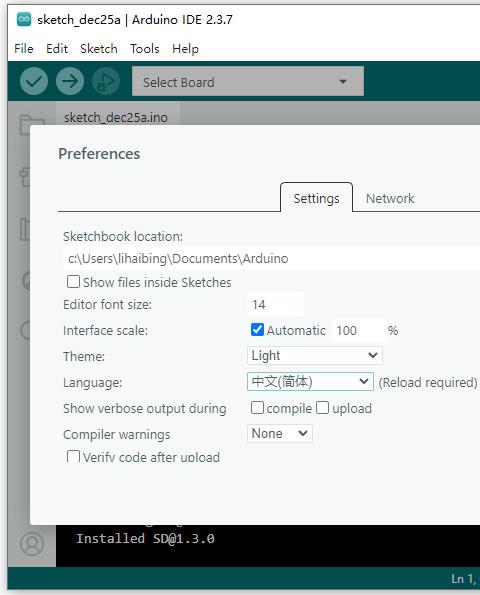This screenshot has height=595, width=480.
Task: Select the Settings tab
Action: pos(316,198)
